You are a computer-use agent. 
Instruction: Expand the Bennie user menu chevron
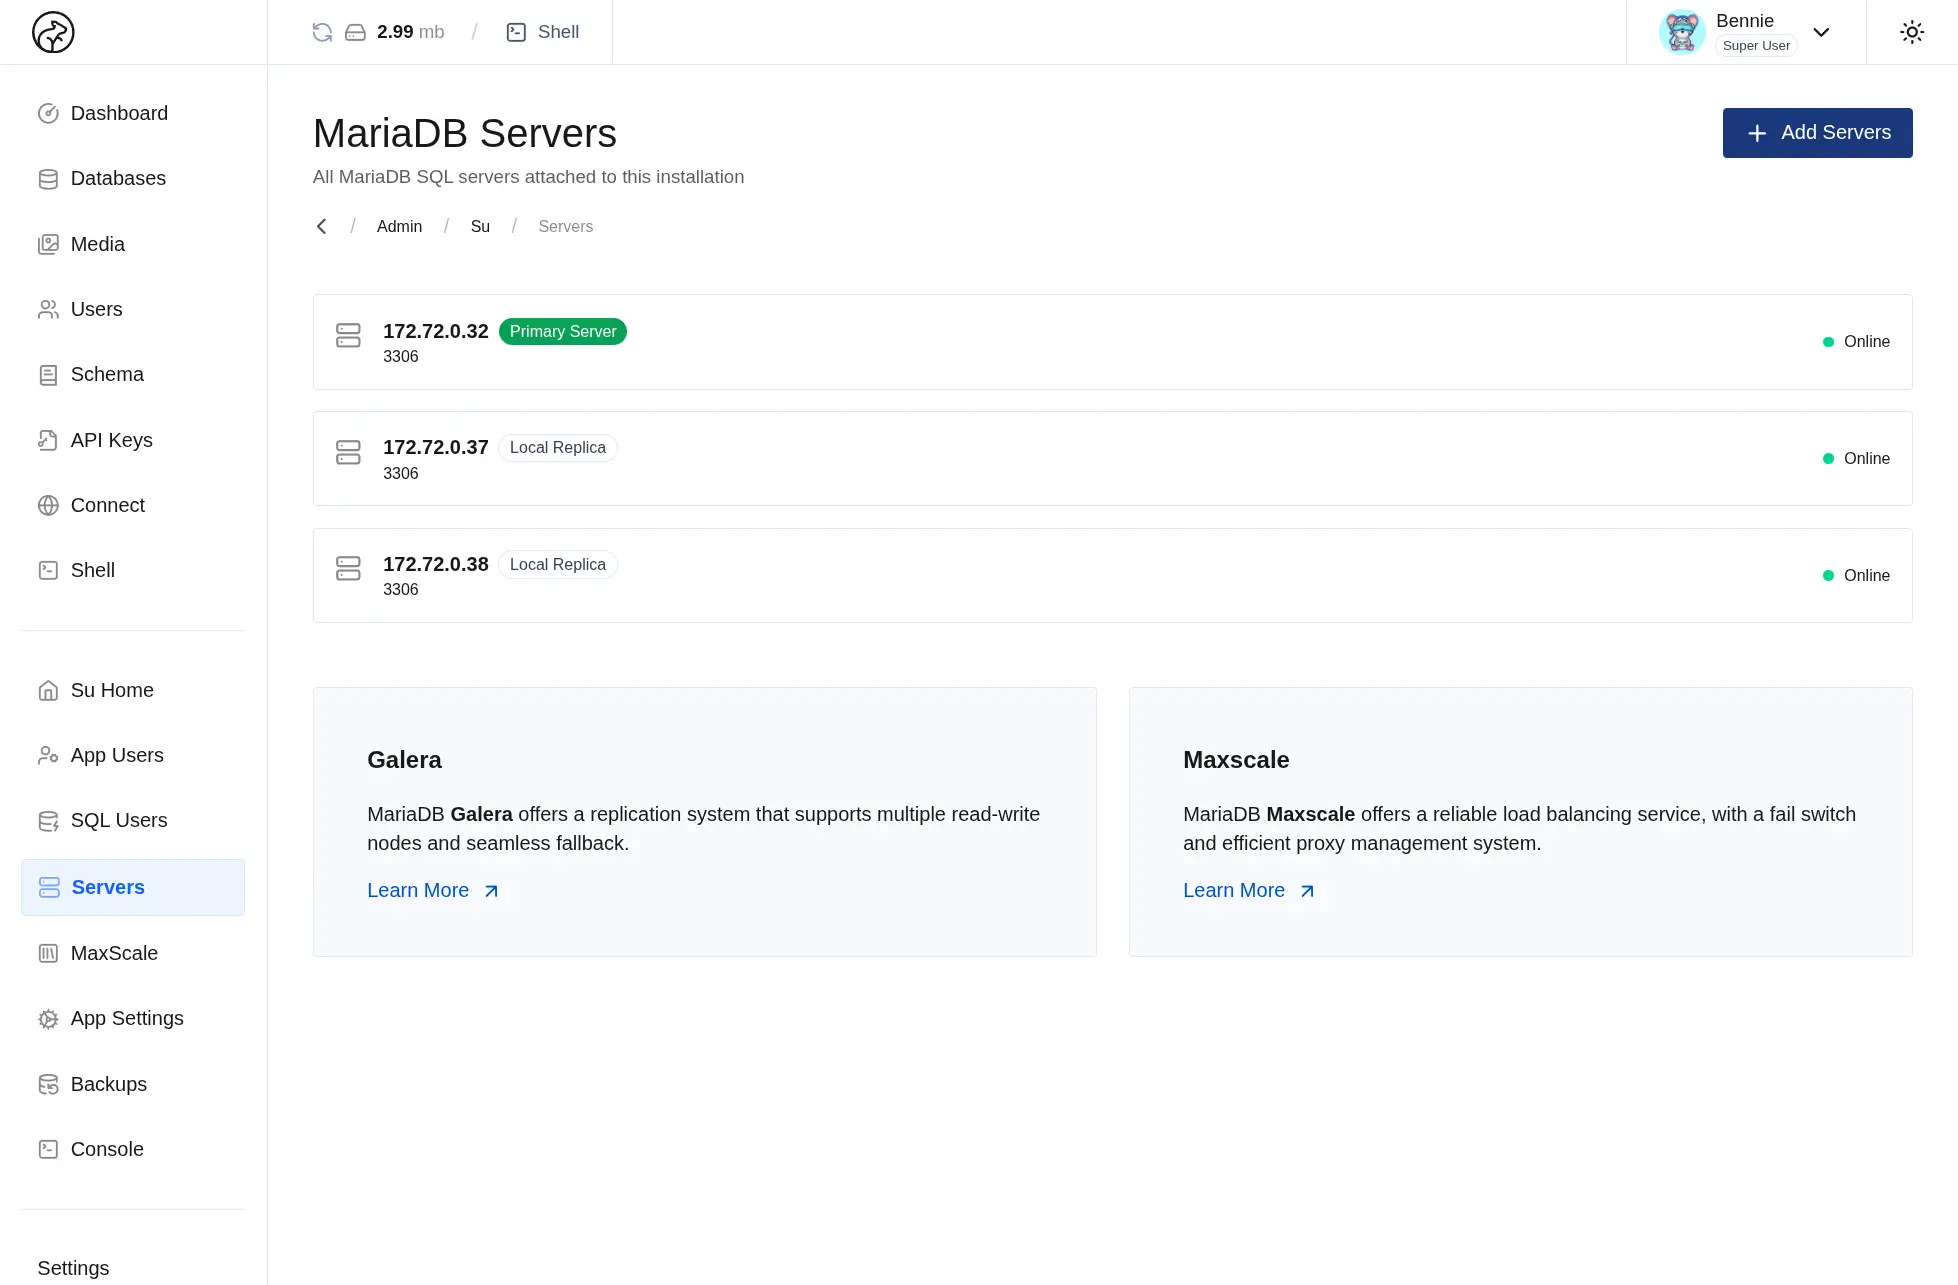coord(1821,32)
